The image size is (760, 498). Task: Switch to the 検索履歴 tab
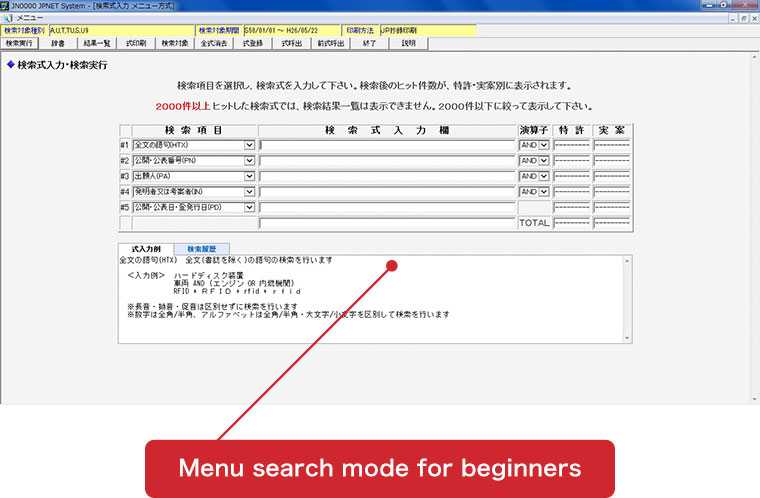pyautogui.click(x=208, y=249)
